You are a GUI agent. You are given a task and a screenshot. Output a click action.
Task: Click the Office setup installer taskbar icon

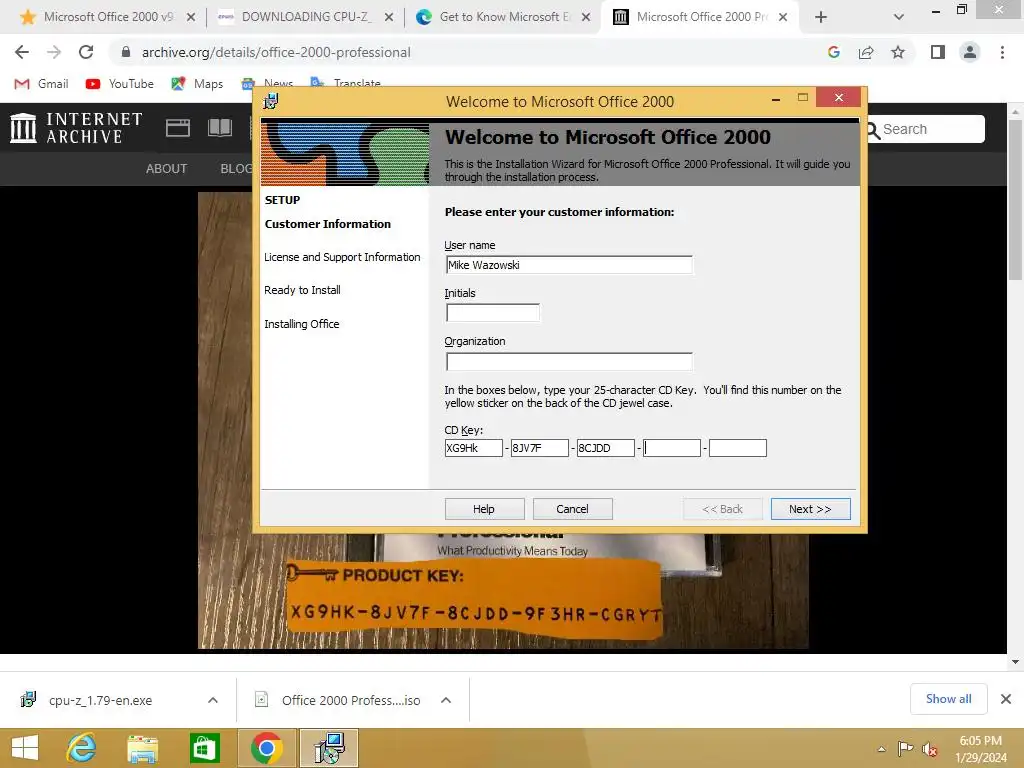(x=329, y=748)
